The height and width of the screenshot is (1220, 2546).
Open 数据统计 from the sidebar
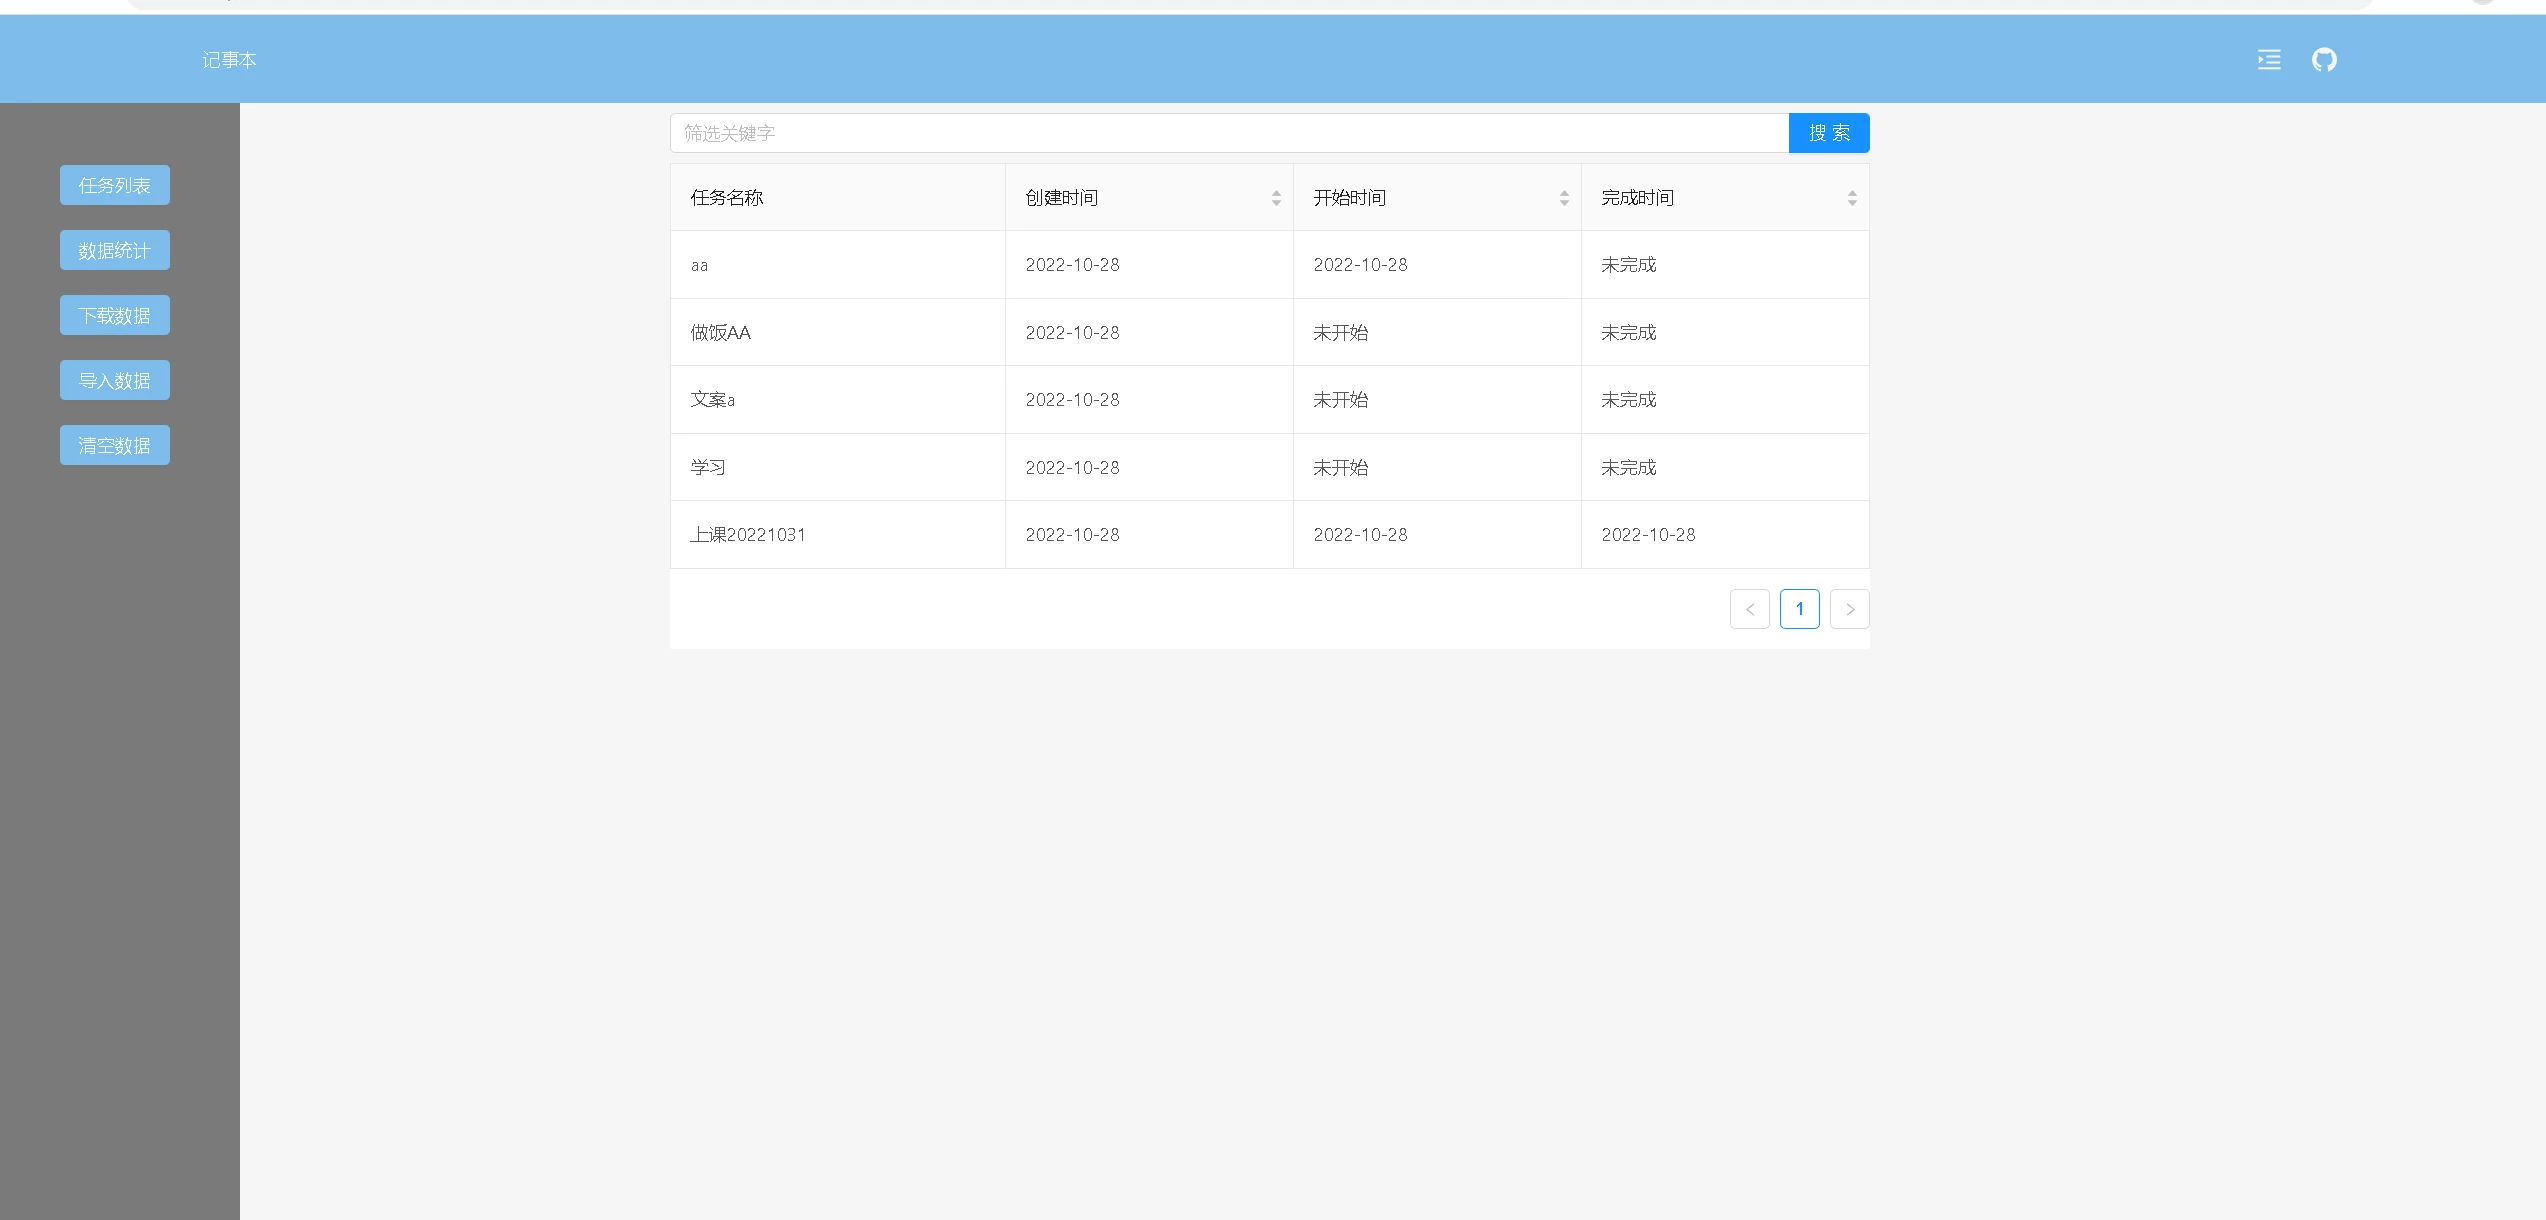tap(114, 249)
